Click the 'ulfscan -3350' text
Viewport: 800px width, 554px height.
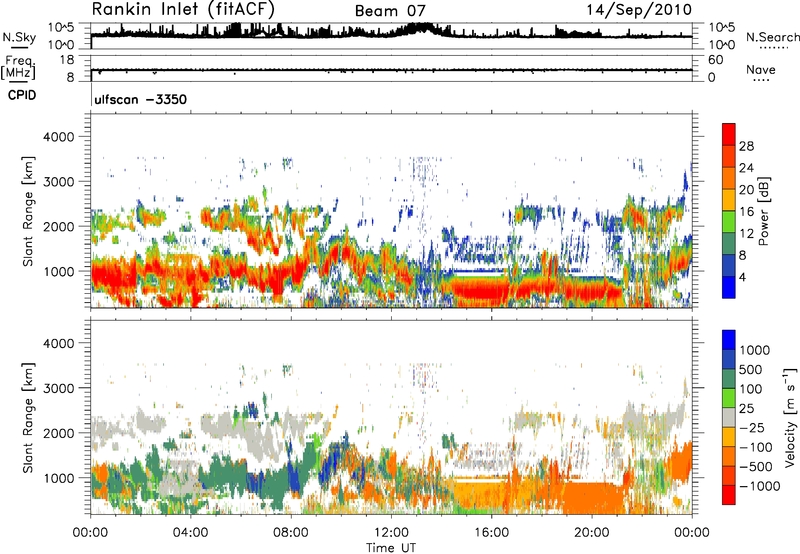(x=140, y=99)
